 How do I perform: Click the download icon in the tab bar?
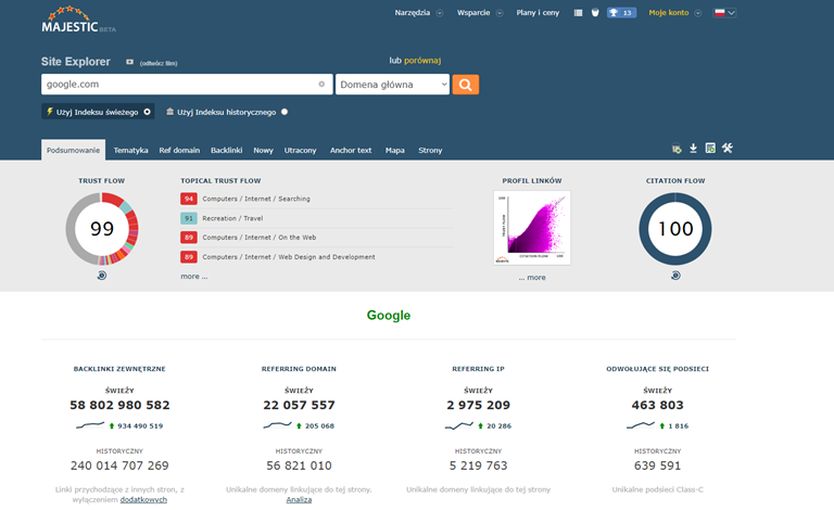coord(693,149)
